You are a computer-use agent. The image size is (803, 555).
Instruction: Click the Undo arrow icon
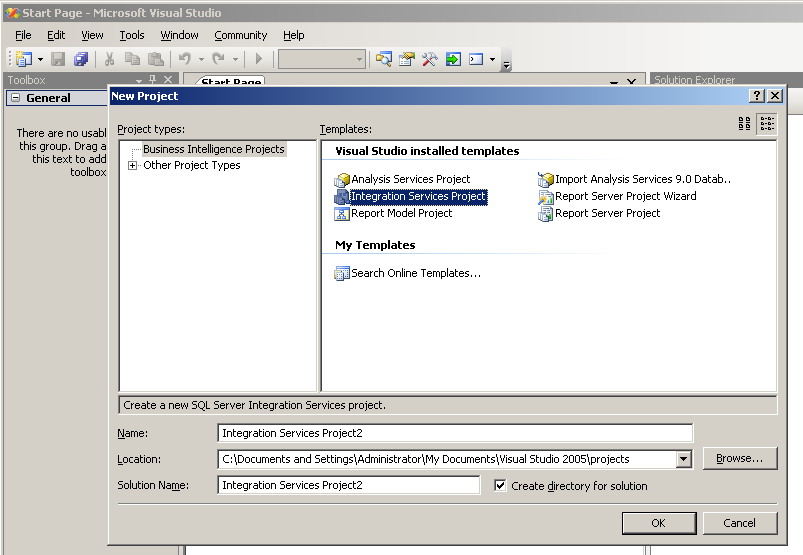pos(185,59)
